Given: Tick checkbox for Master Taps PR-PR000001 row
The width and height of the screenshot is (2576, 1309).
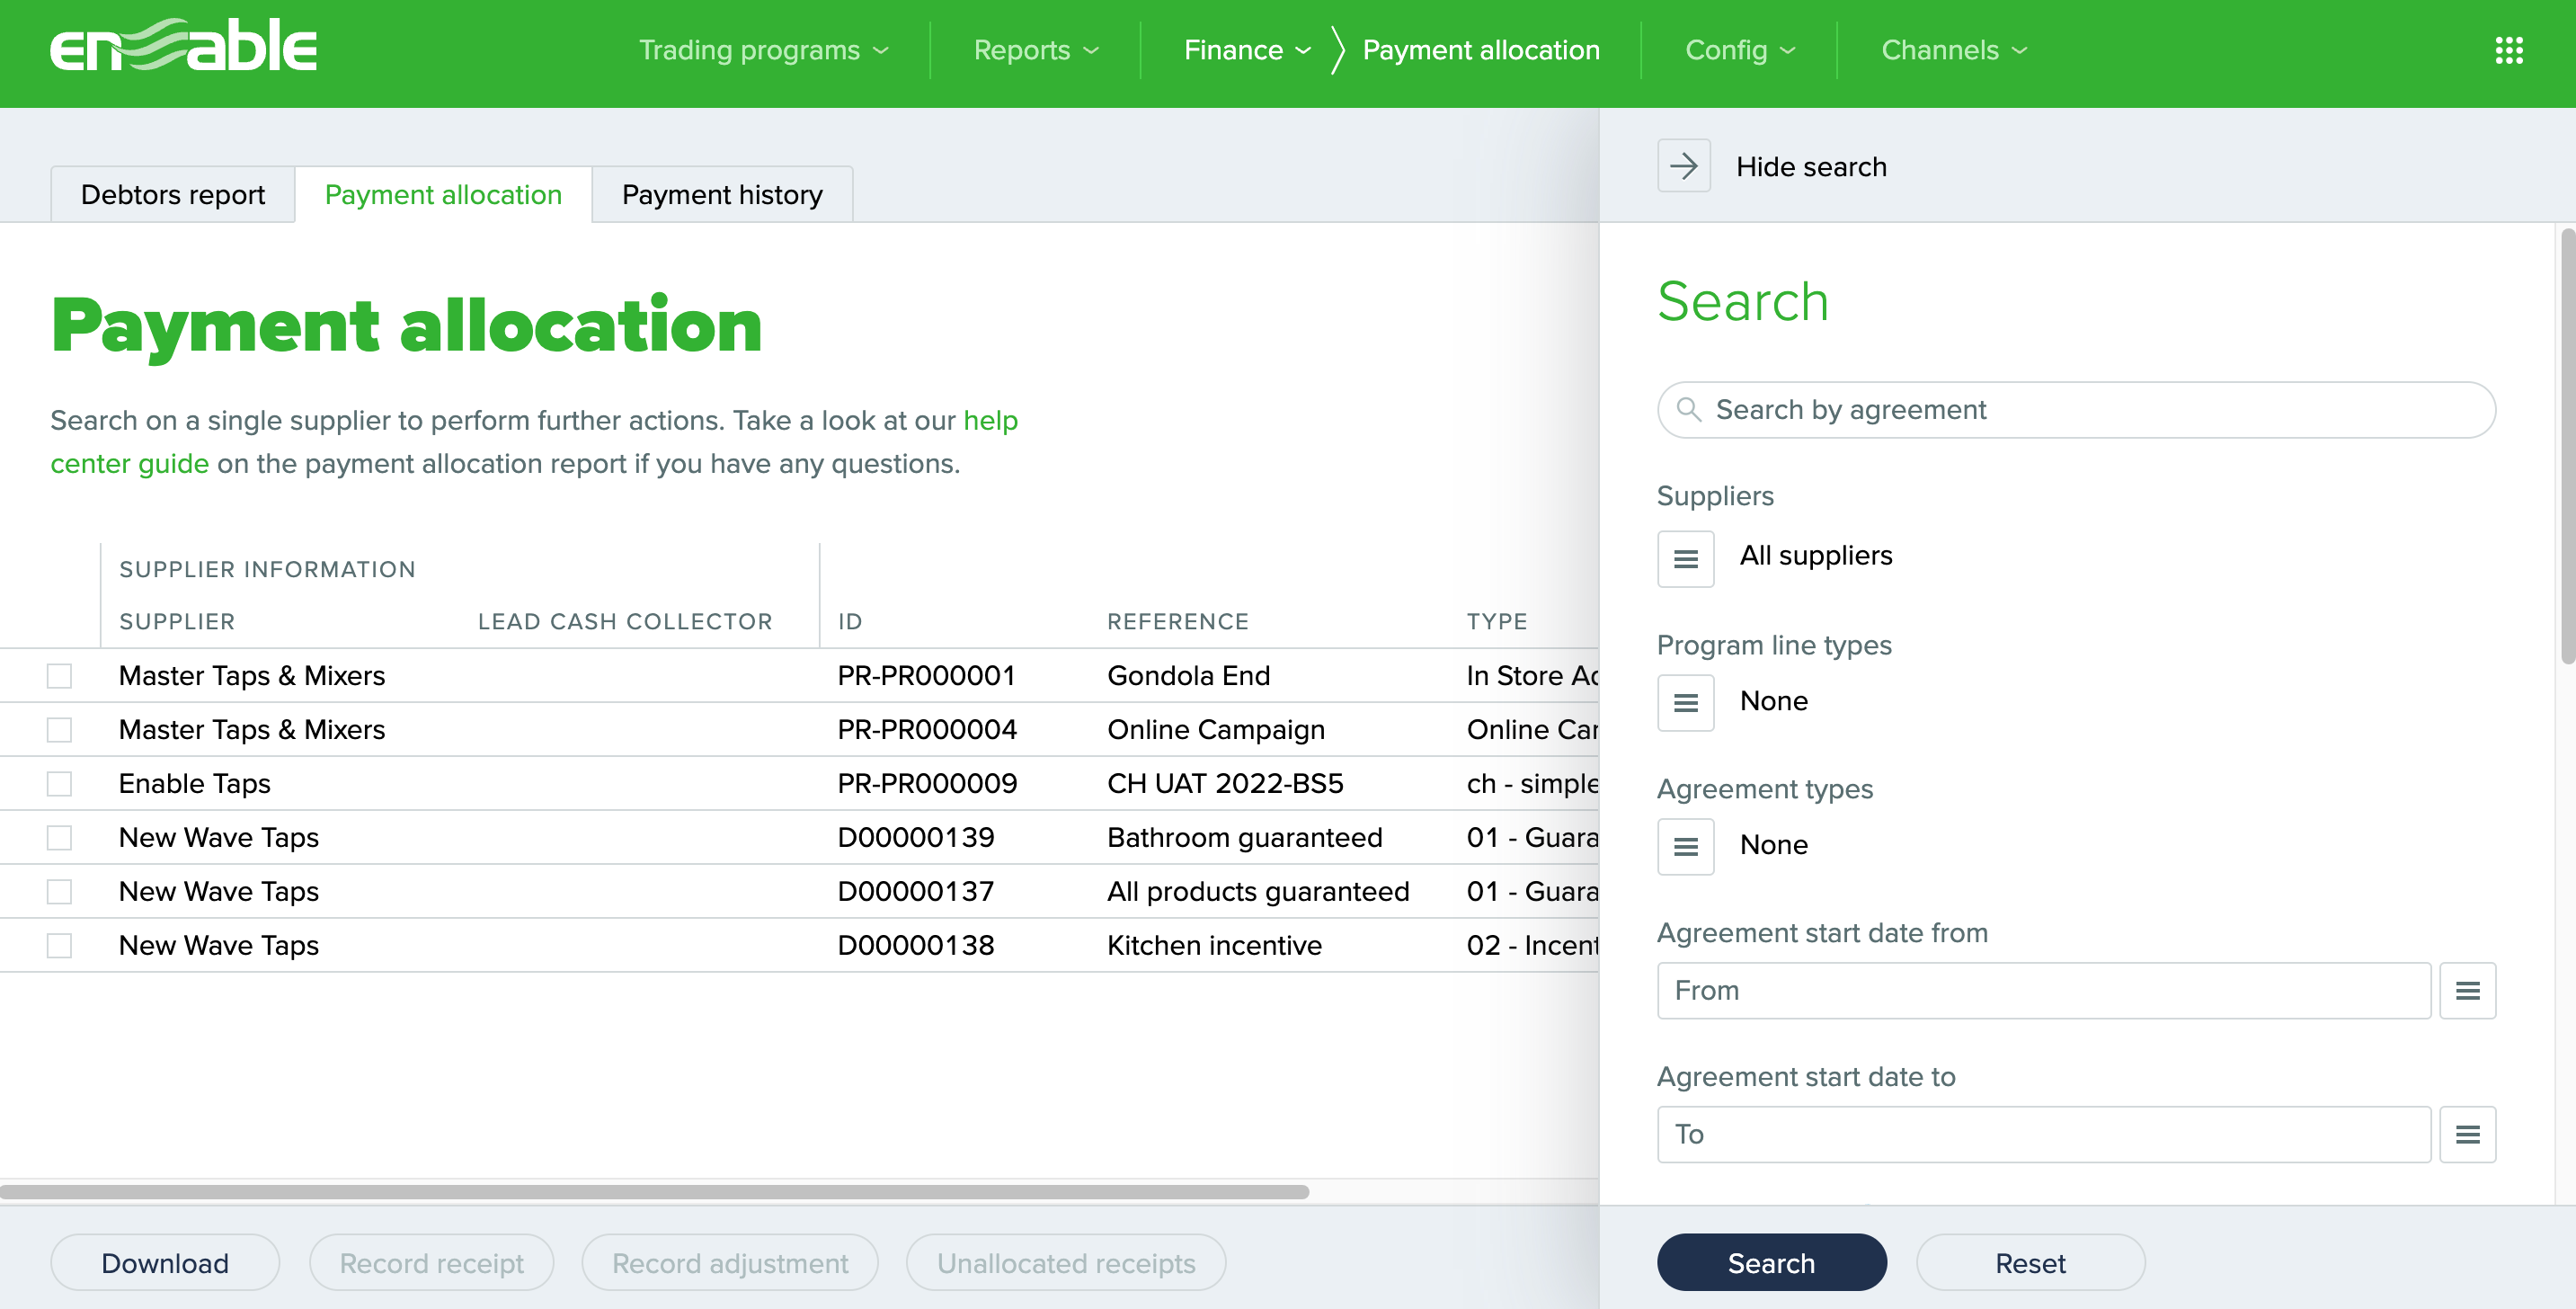Looking at the screenshot, I should 60,676.
